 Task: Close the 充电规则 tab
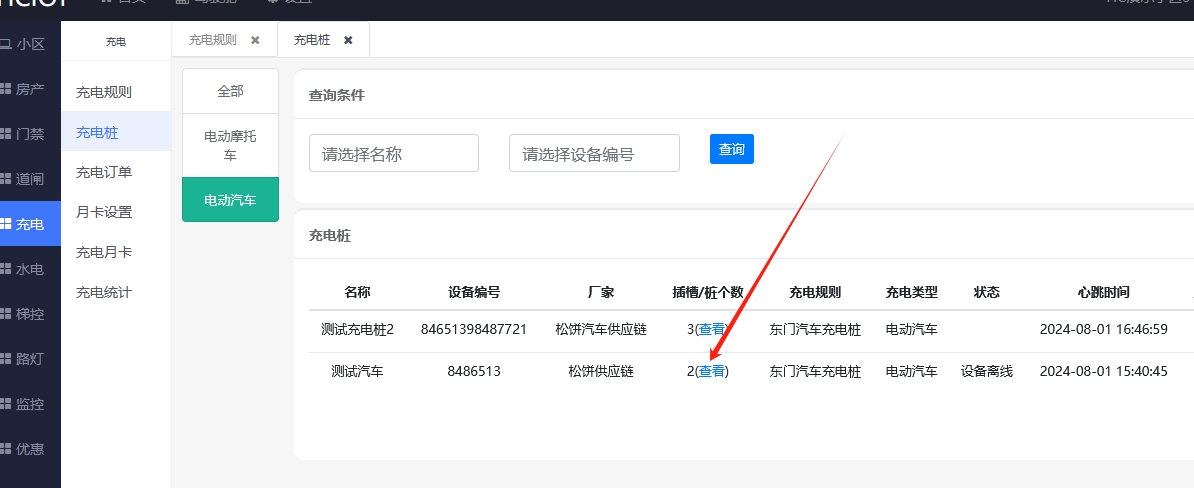[255, 40]
